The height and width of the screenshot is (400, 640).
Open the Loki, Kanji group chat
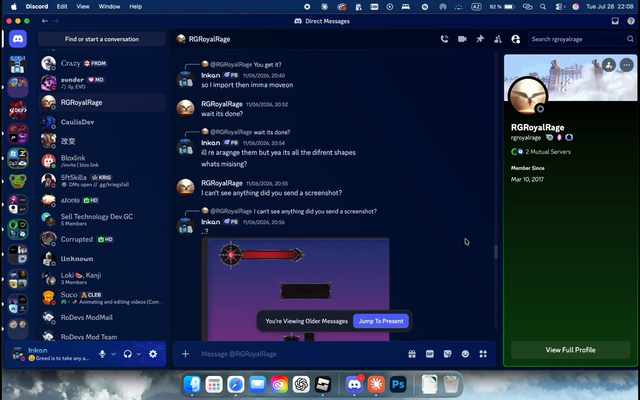(x=102, y=278)
